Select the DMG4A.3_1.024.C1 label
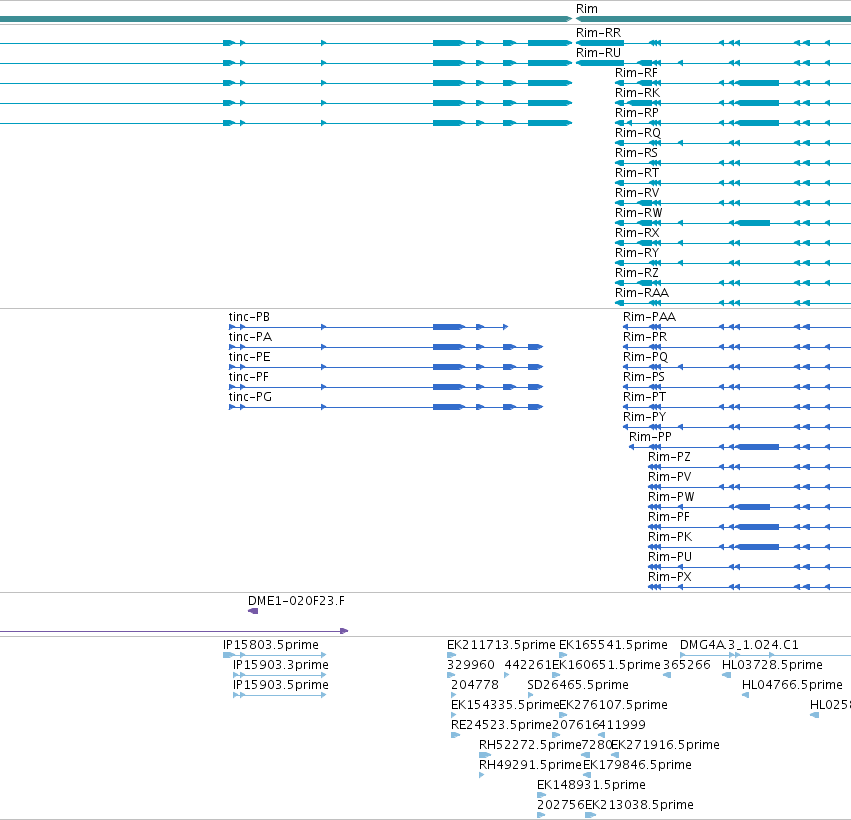851x820 pixels. coord(739,645)
